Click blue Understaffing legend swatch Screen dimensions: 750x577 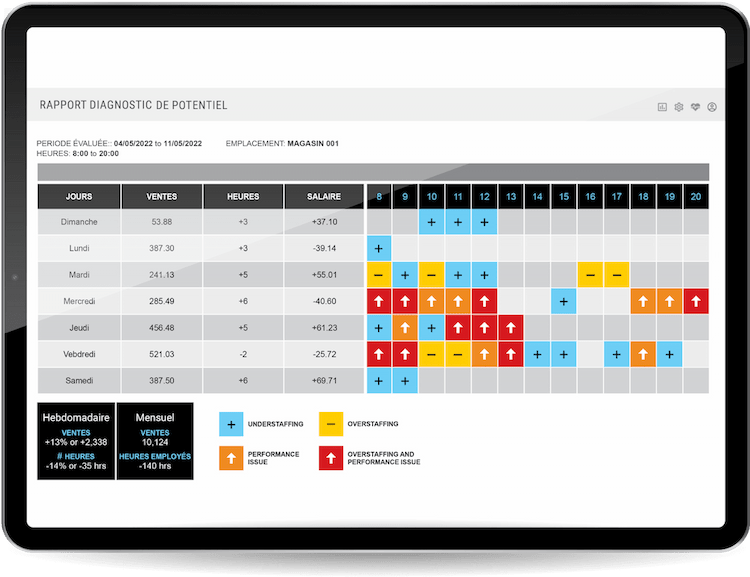click(231, 424)
